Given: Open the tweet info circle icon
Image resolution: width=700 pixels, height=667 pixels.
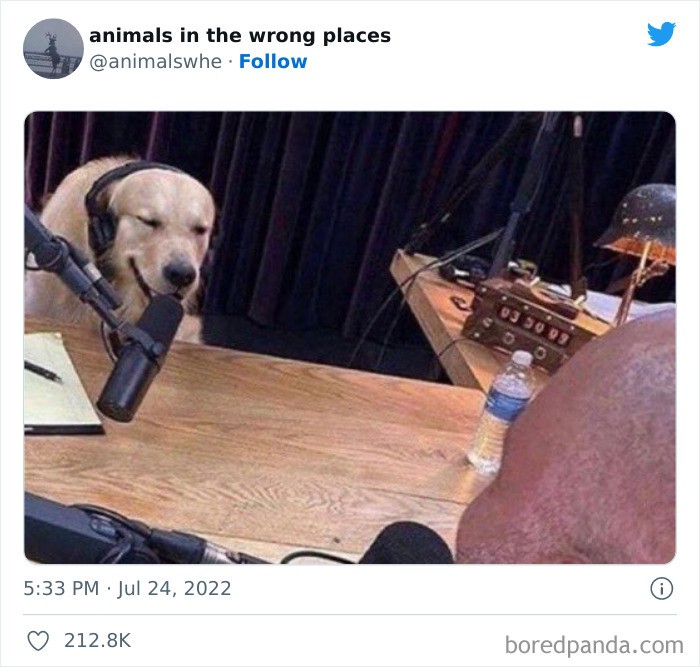Looking at the screenshot, I should coord(661,588).
